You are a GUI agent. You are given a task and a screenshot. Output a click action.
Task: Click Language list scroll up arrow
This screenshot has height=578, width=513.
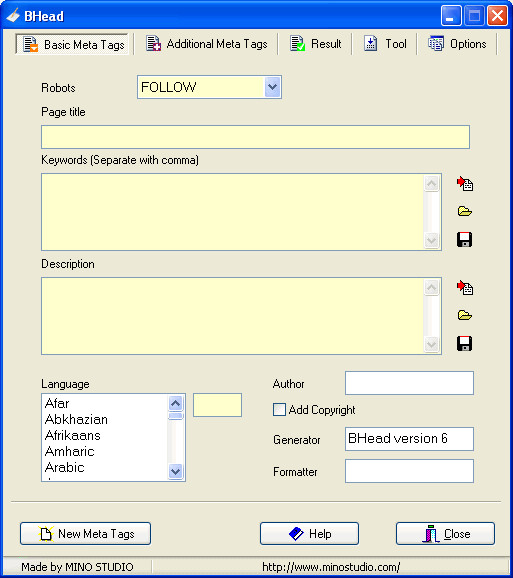(x=176, y=403)
